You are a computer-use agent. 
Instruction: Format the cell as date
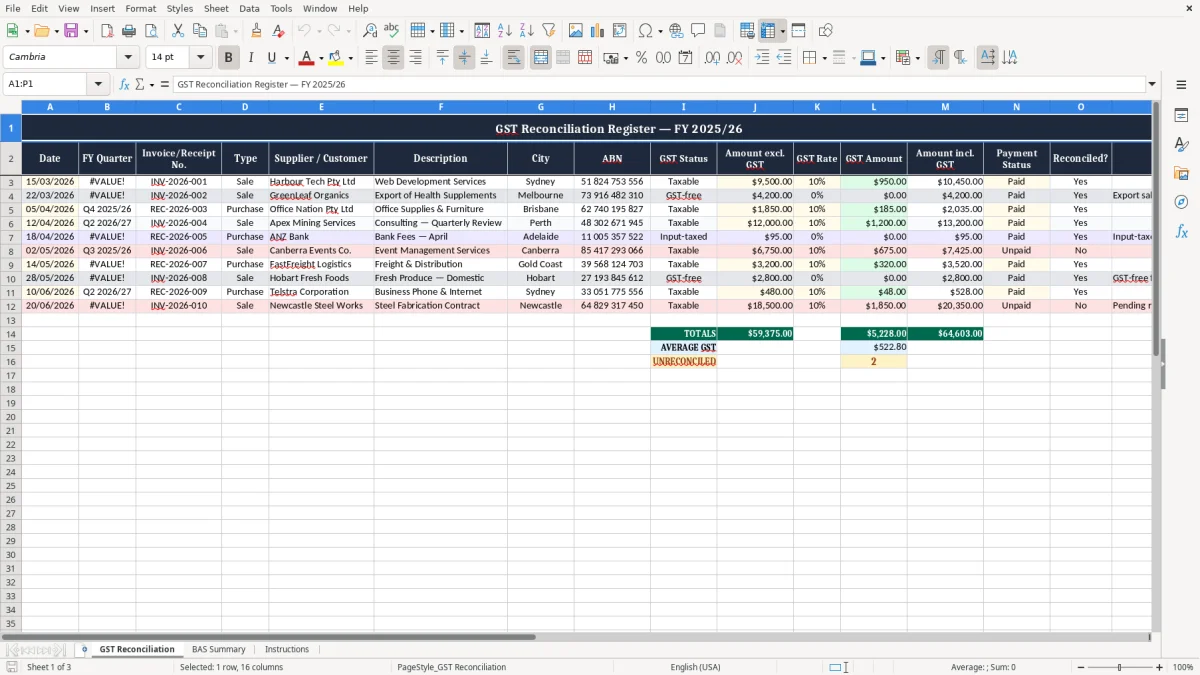point(685,58)
